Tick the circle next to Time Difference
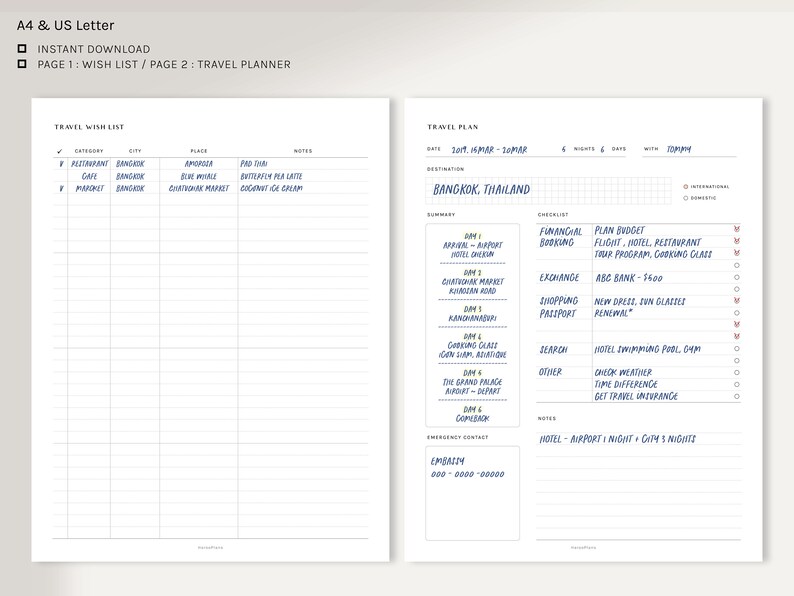The height and width of the screenshot is (596, 794). click(x=737, y=384)
